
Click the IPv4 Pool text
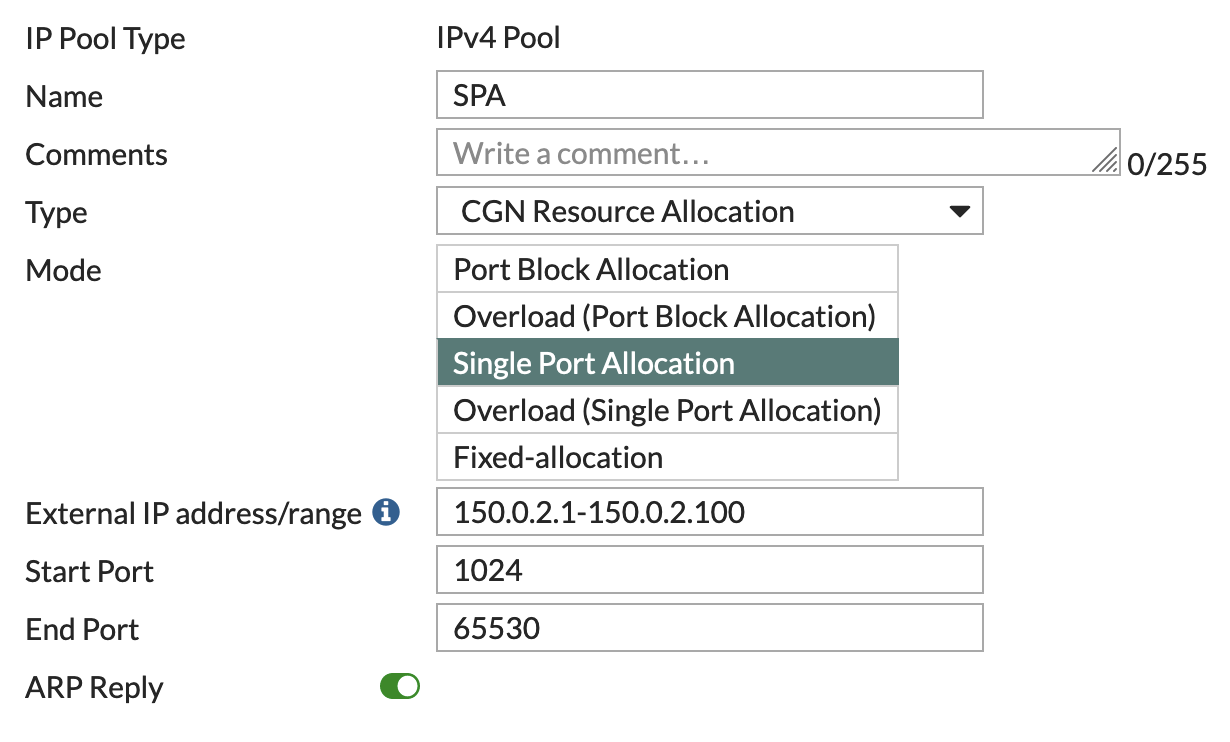coord(499,39)
